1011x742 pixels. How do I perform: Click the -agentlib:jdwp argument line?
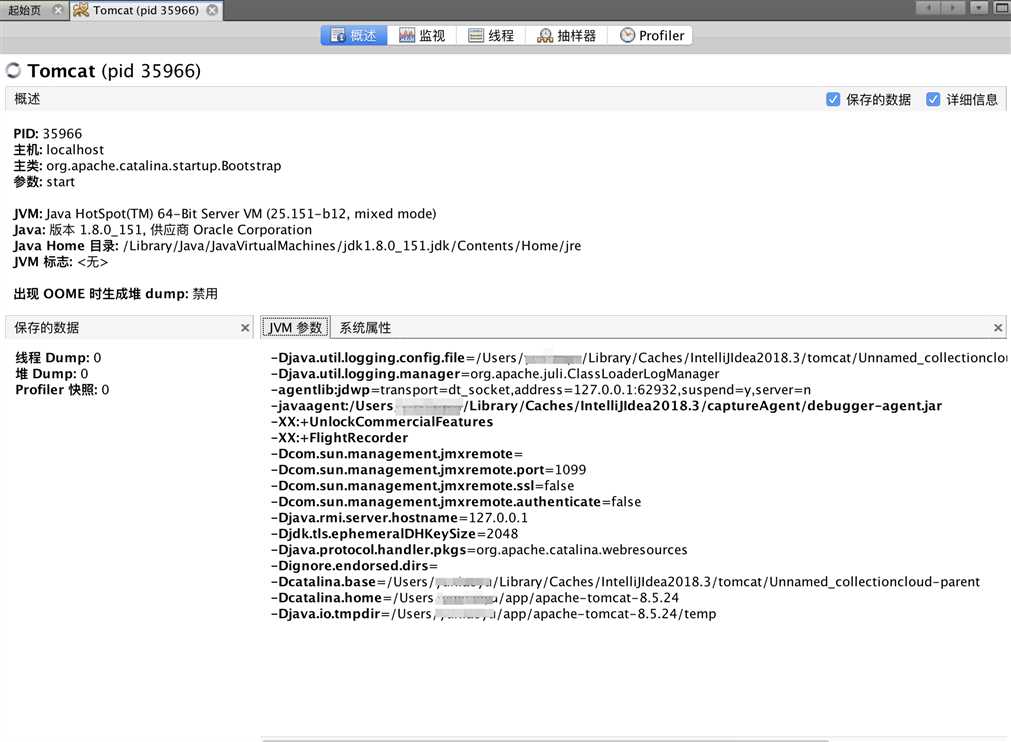[541, 390]
